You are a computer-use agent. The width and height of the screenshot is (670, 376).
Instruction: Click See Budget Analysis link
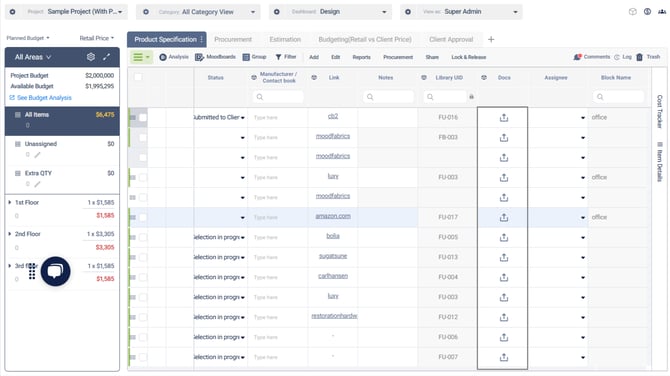coord(41,98)
